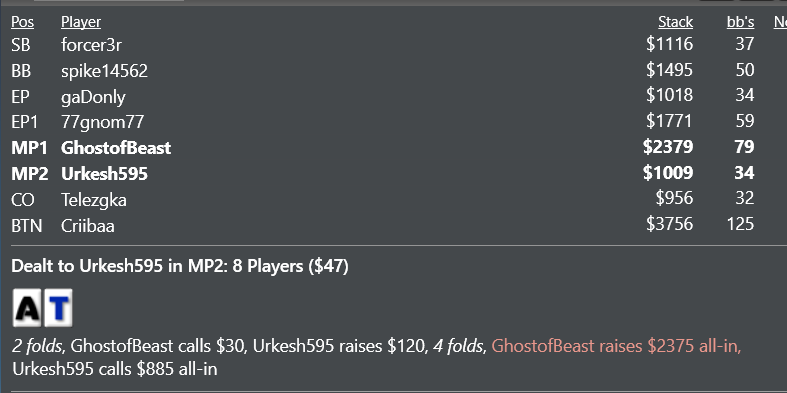
Task: Select player Criibaa on the button
Action: point(88,225)
